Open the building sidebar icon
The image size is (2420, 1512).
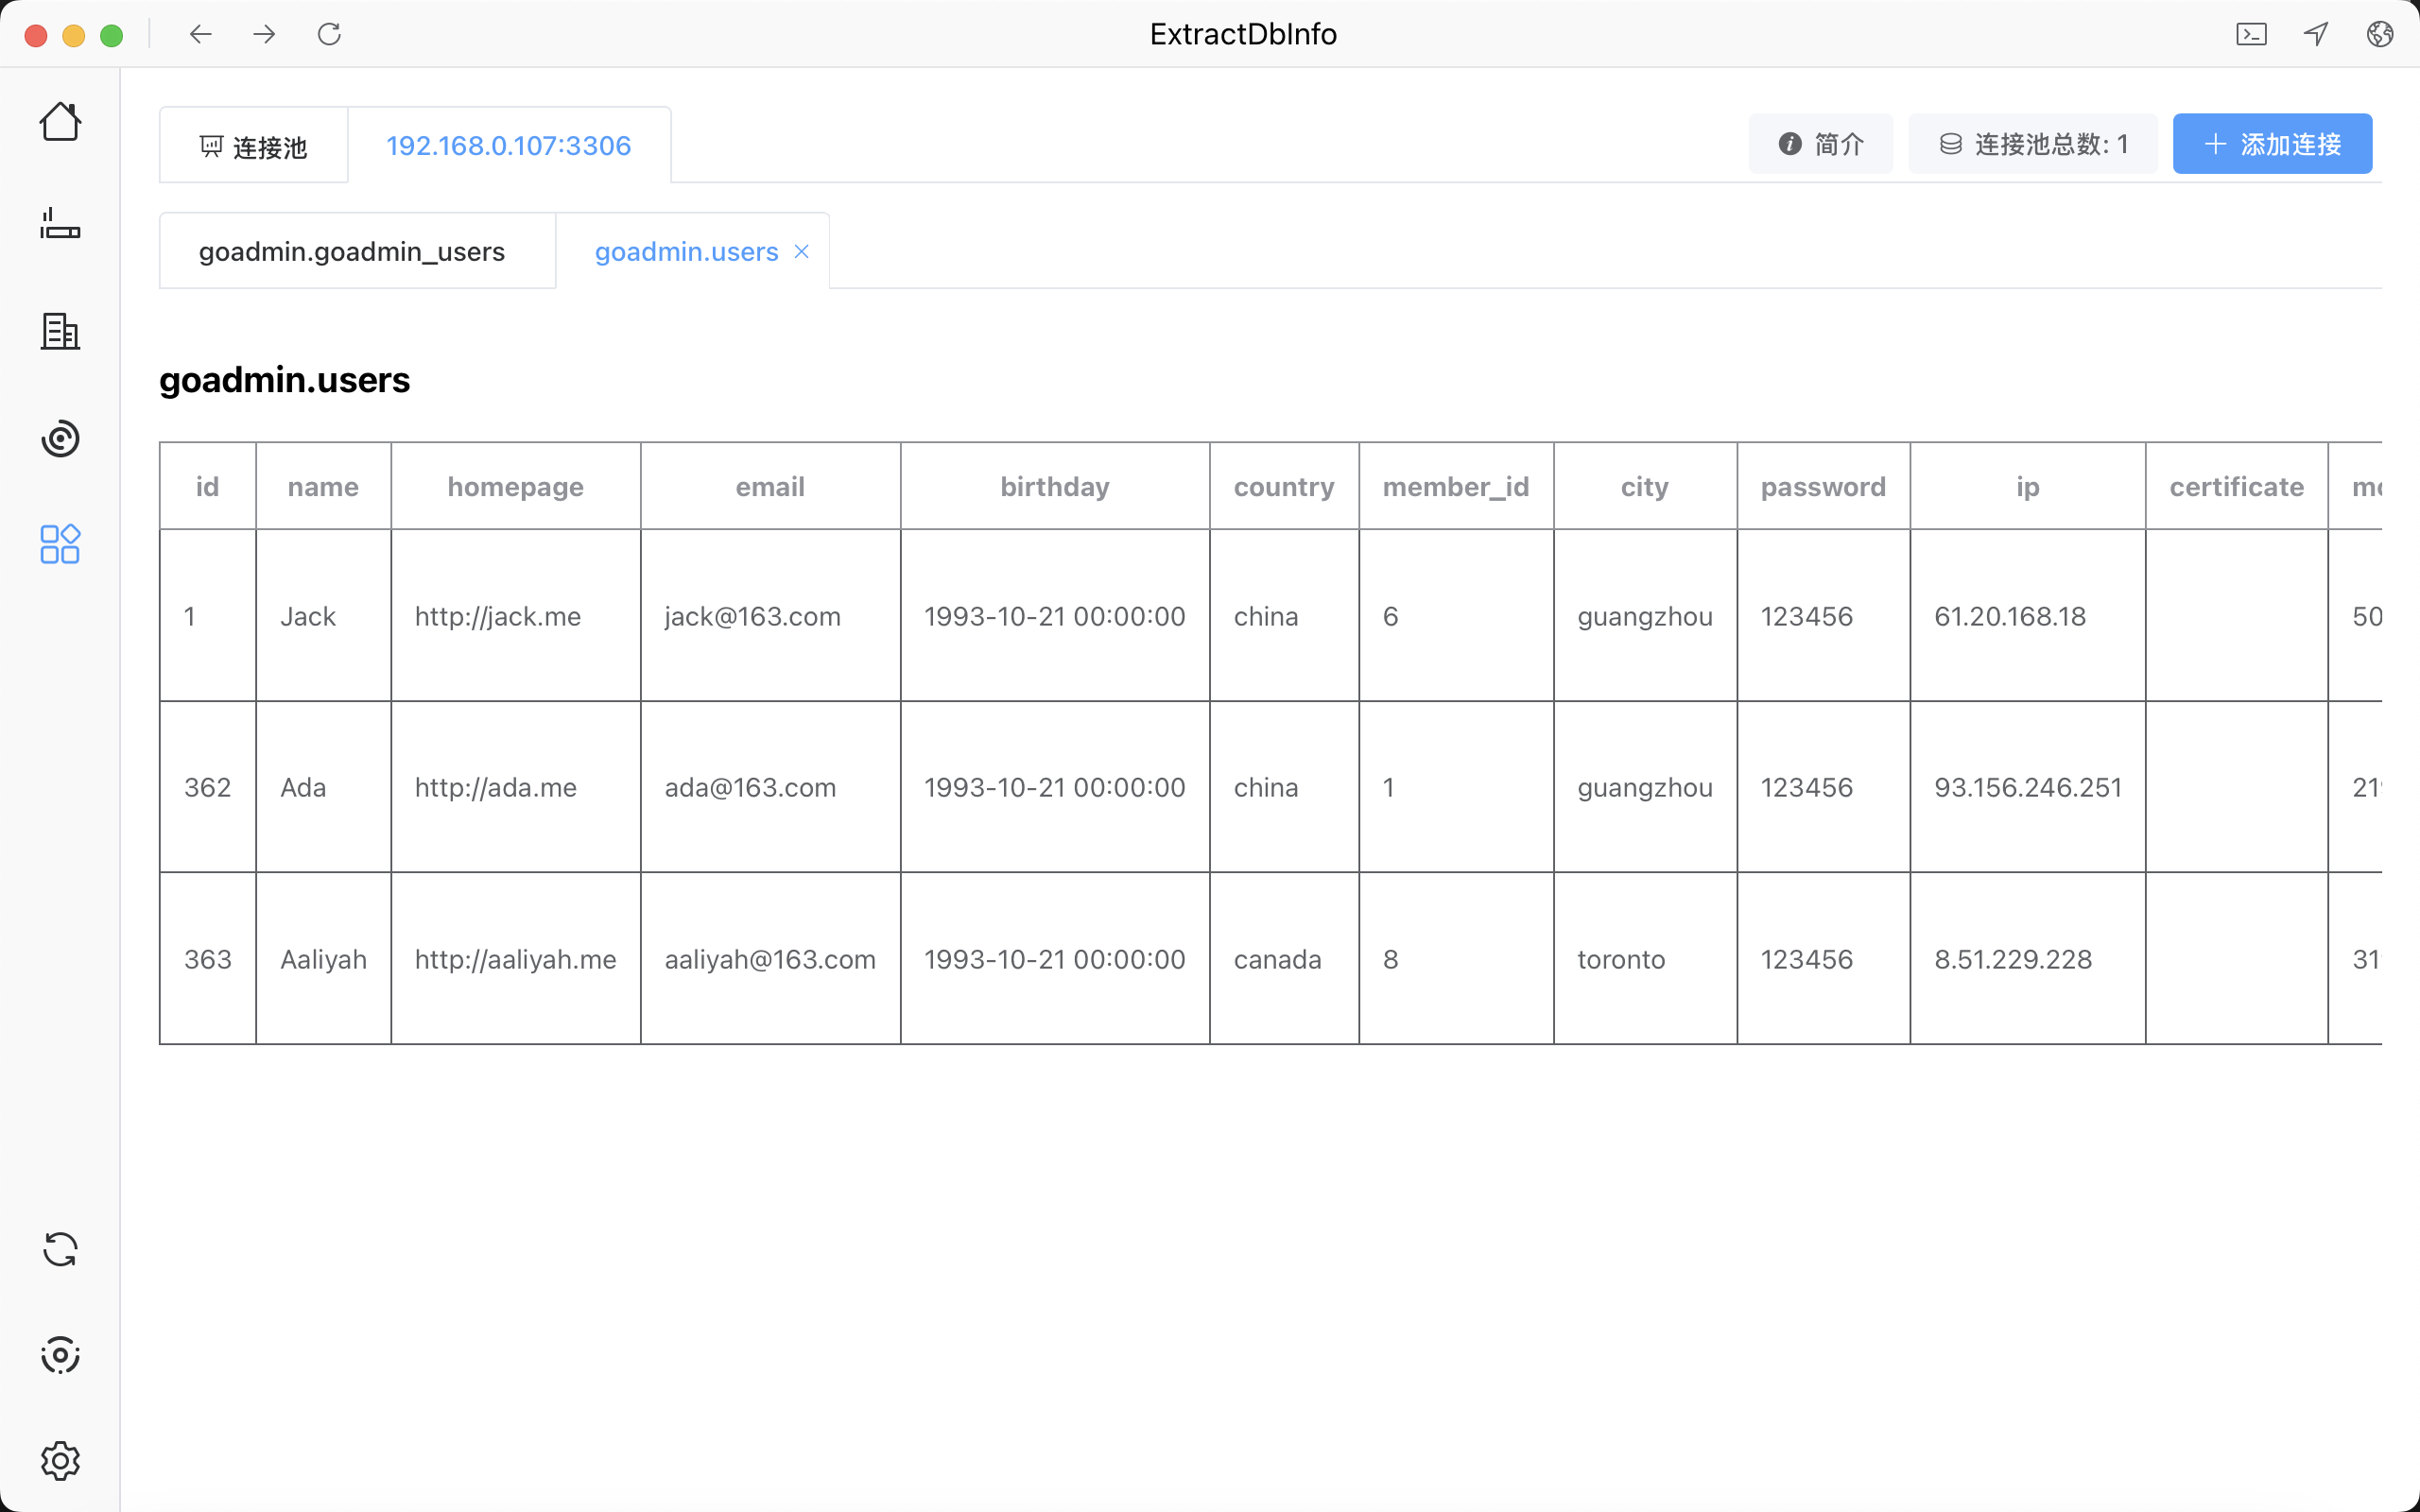click(x=60, y=331)
